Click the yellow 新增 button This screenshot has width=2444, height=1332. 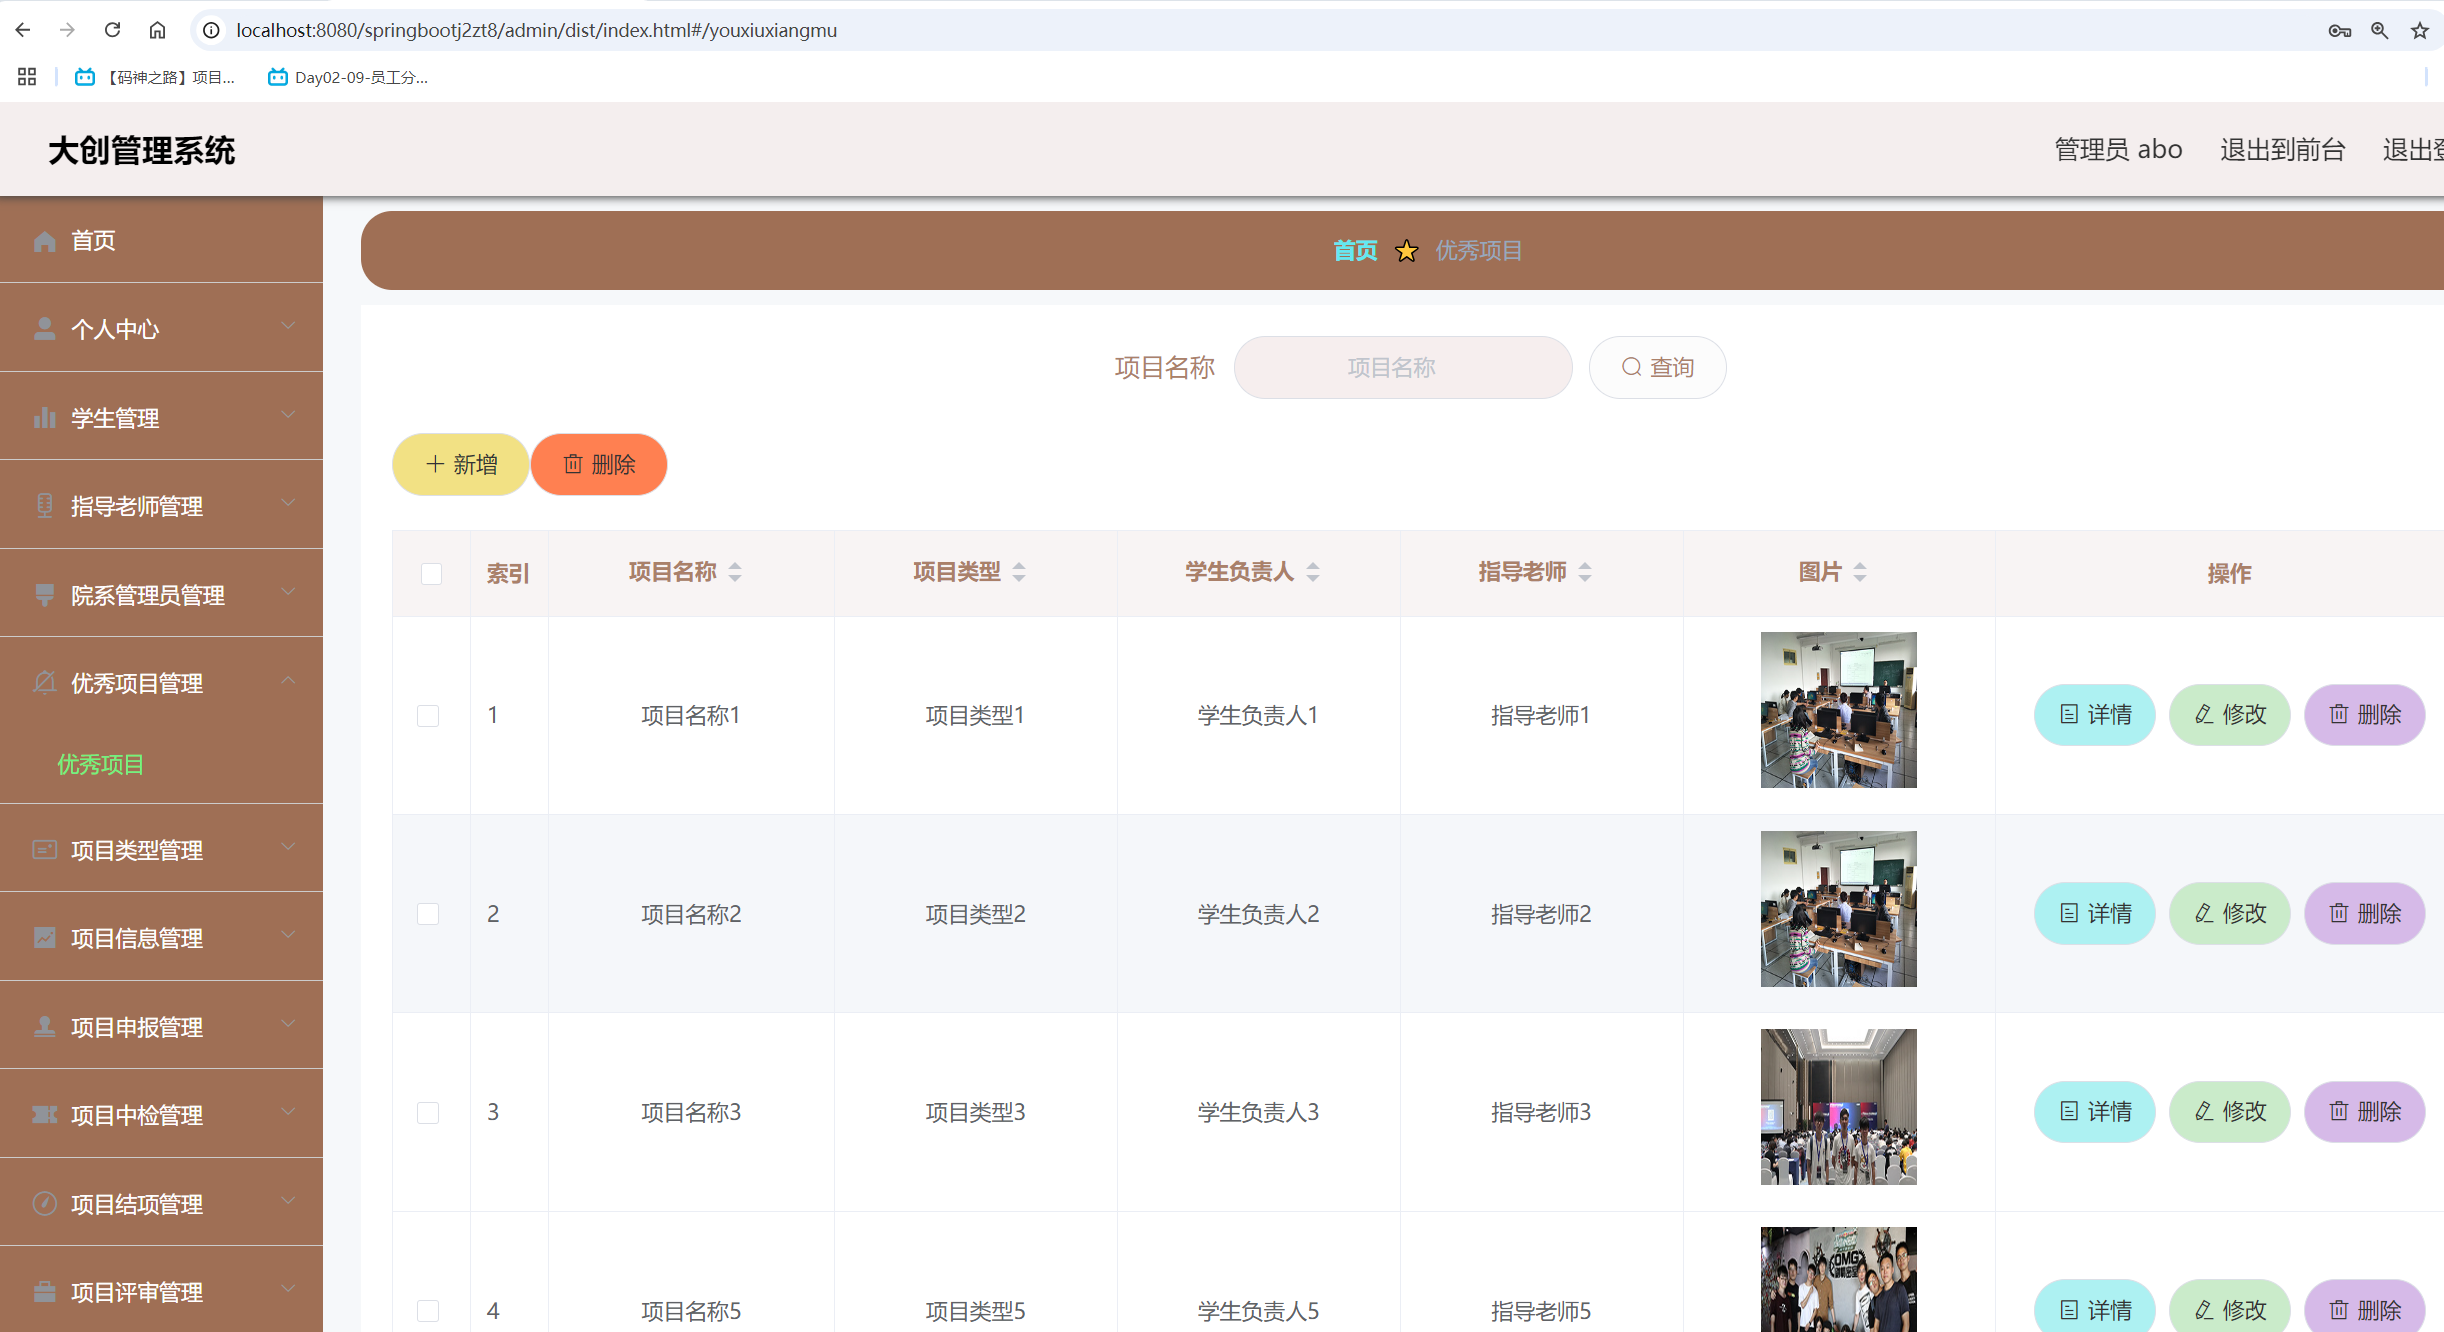point(460,464)
